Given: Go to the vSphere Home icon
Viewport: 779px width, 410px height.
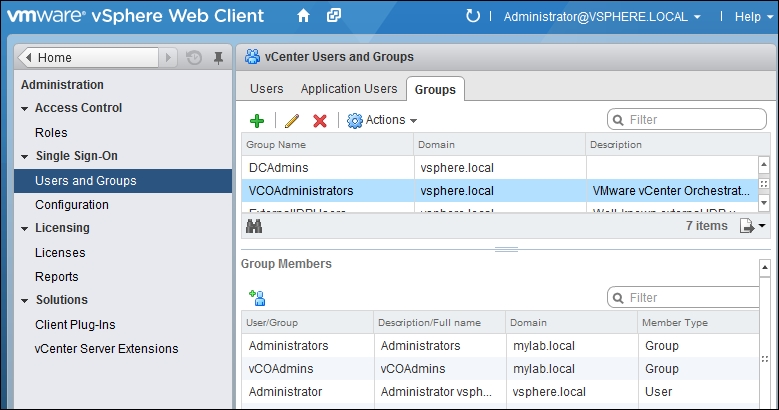Looking at the screenshot, I should [x=303, y=16].
